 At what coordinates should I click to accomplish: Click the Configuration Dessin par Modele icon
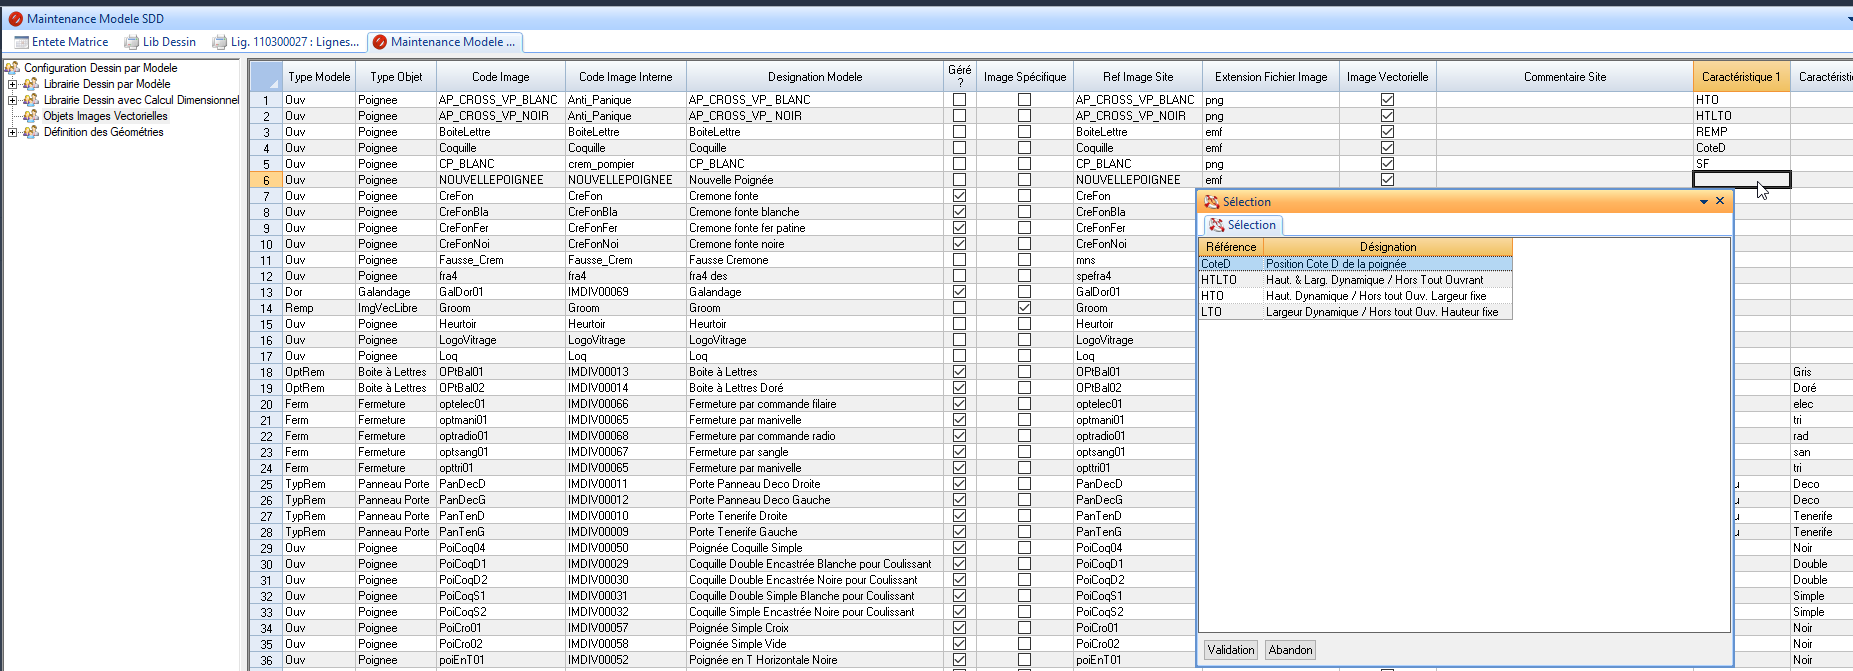12,68
